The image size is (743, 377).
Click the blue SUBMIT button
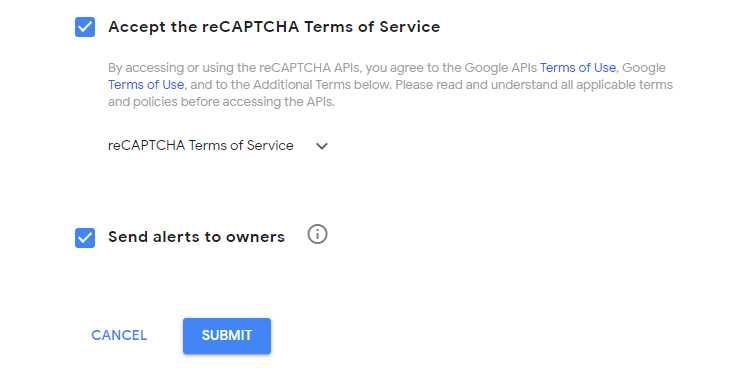click(x=227, y=336)
